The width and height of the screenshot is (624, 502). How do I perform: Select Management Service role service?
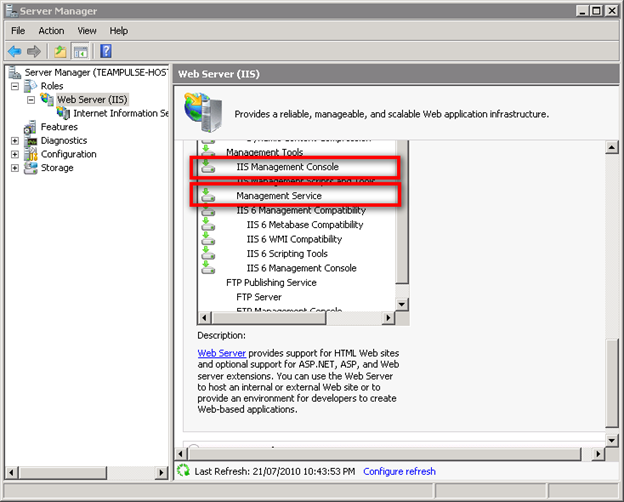[279, 195]
